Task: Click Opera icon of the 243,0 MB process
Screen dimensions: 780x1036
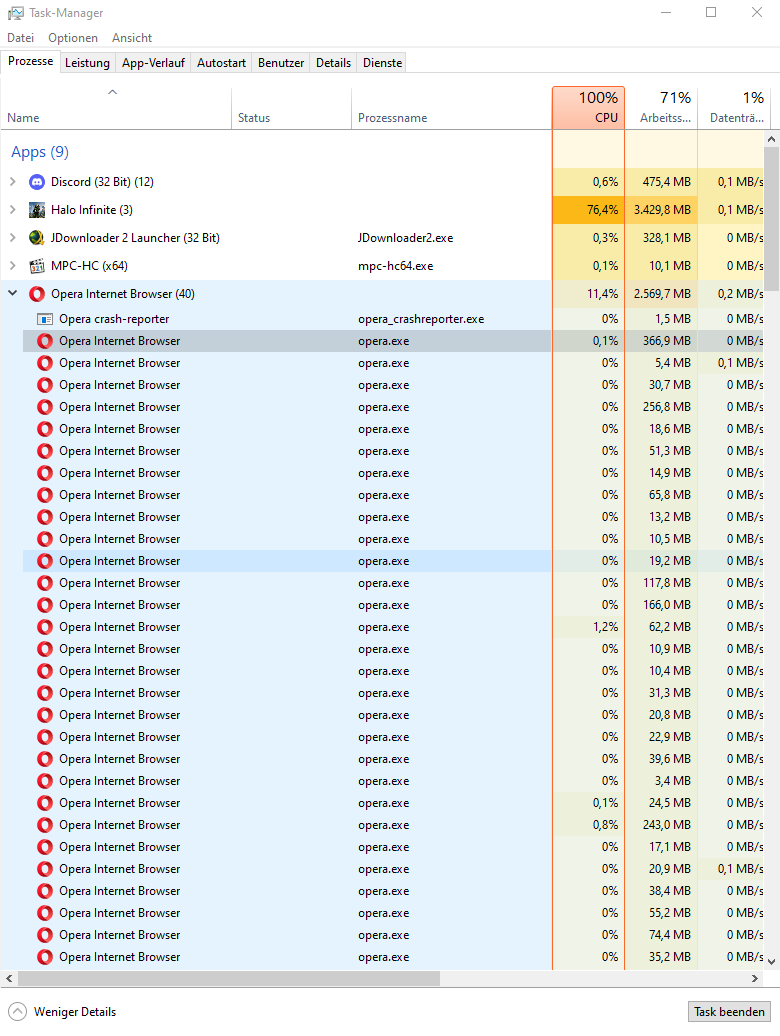Action: point(45,825)
